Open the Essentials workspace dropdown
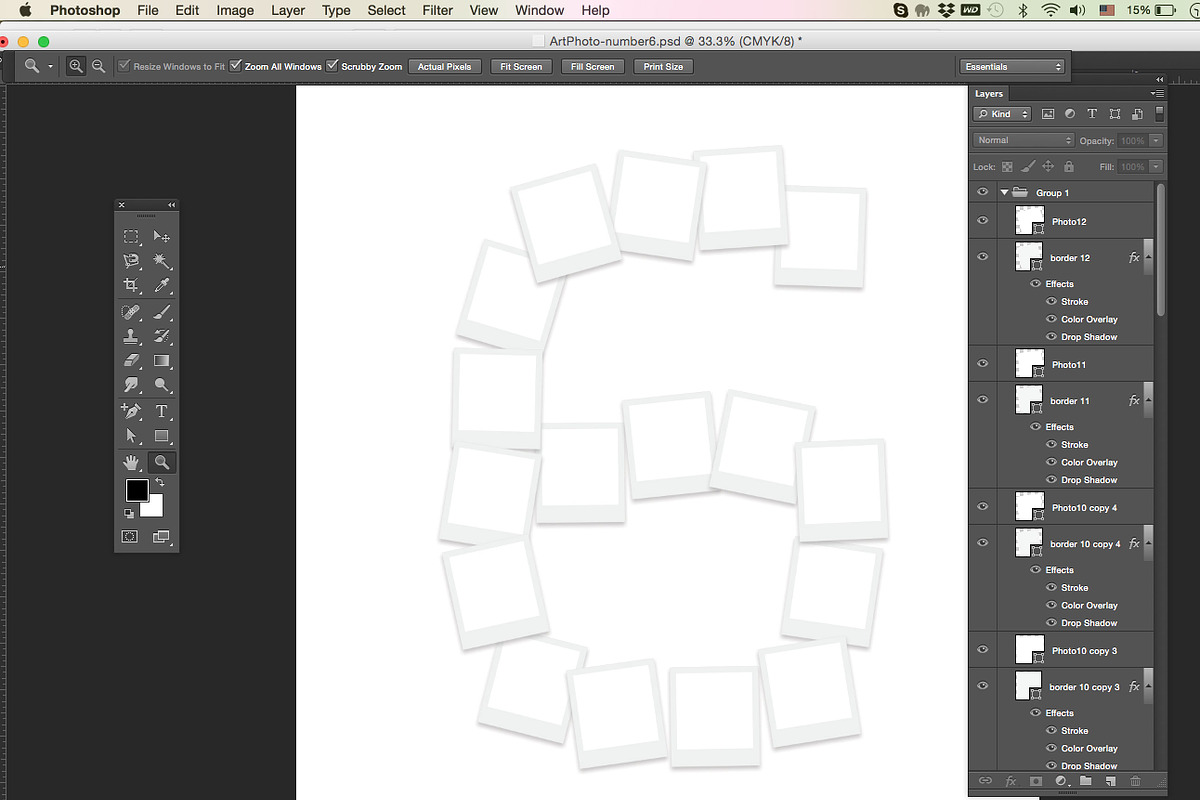Screen dimensions: 1200x800 1012,67
